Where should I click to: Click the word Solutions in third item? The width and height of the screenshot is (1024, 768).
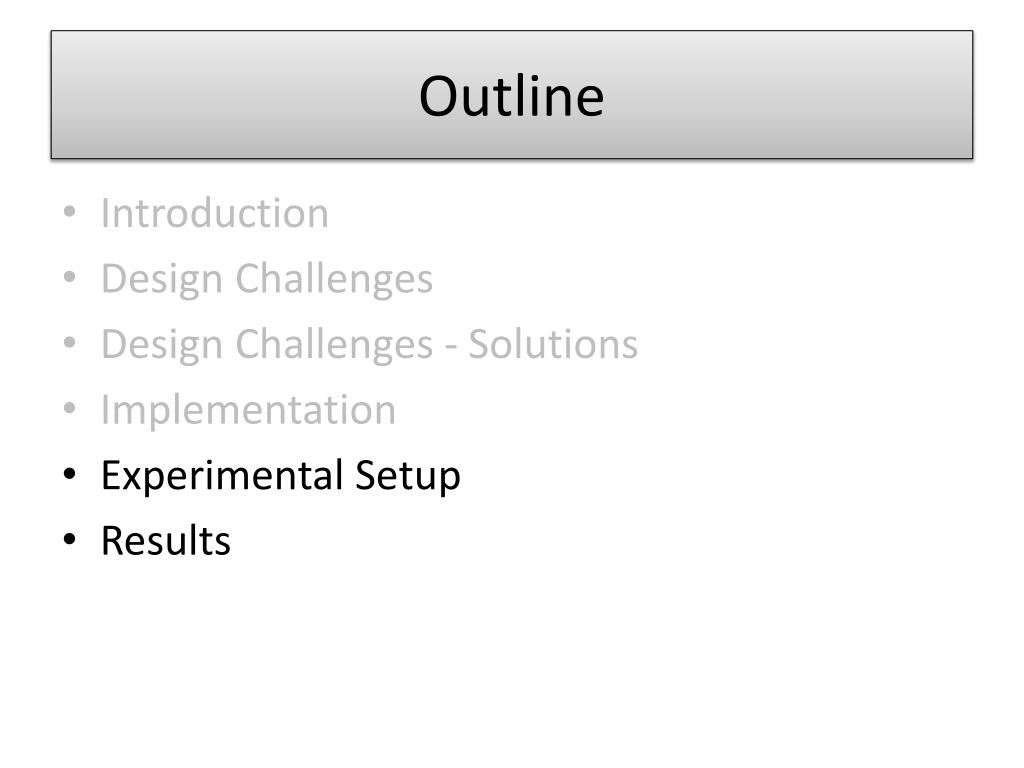pyautogui.click(x=553, y=344)
